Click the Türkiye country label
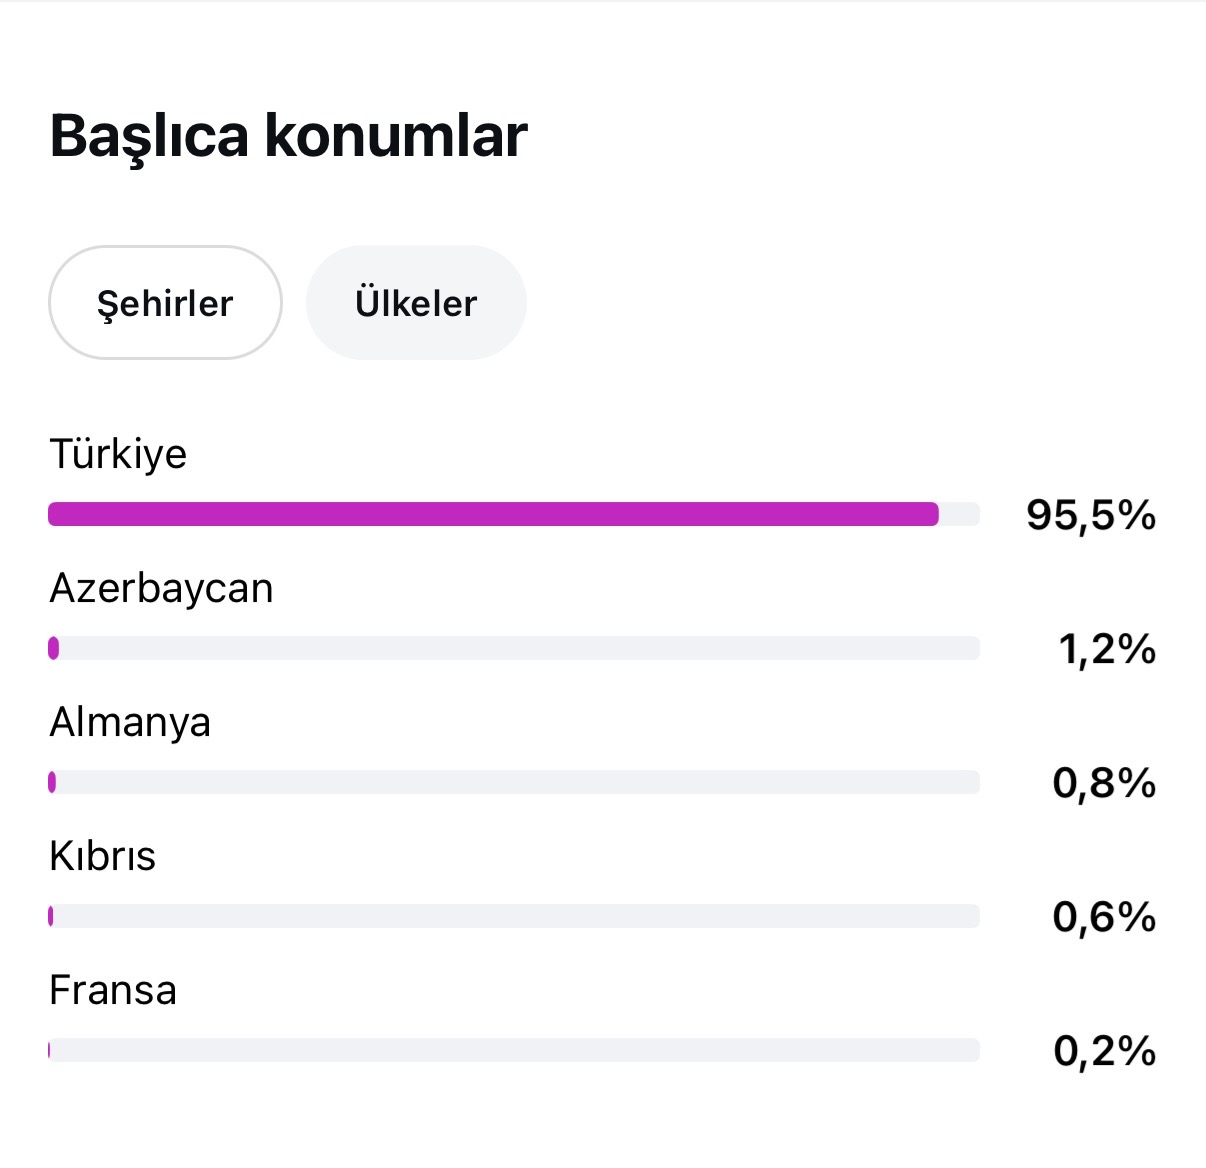This screenshot has height=1168, width=1206. 118,454
